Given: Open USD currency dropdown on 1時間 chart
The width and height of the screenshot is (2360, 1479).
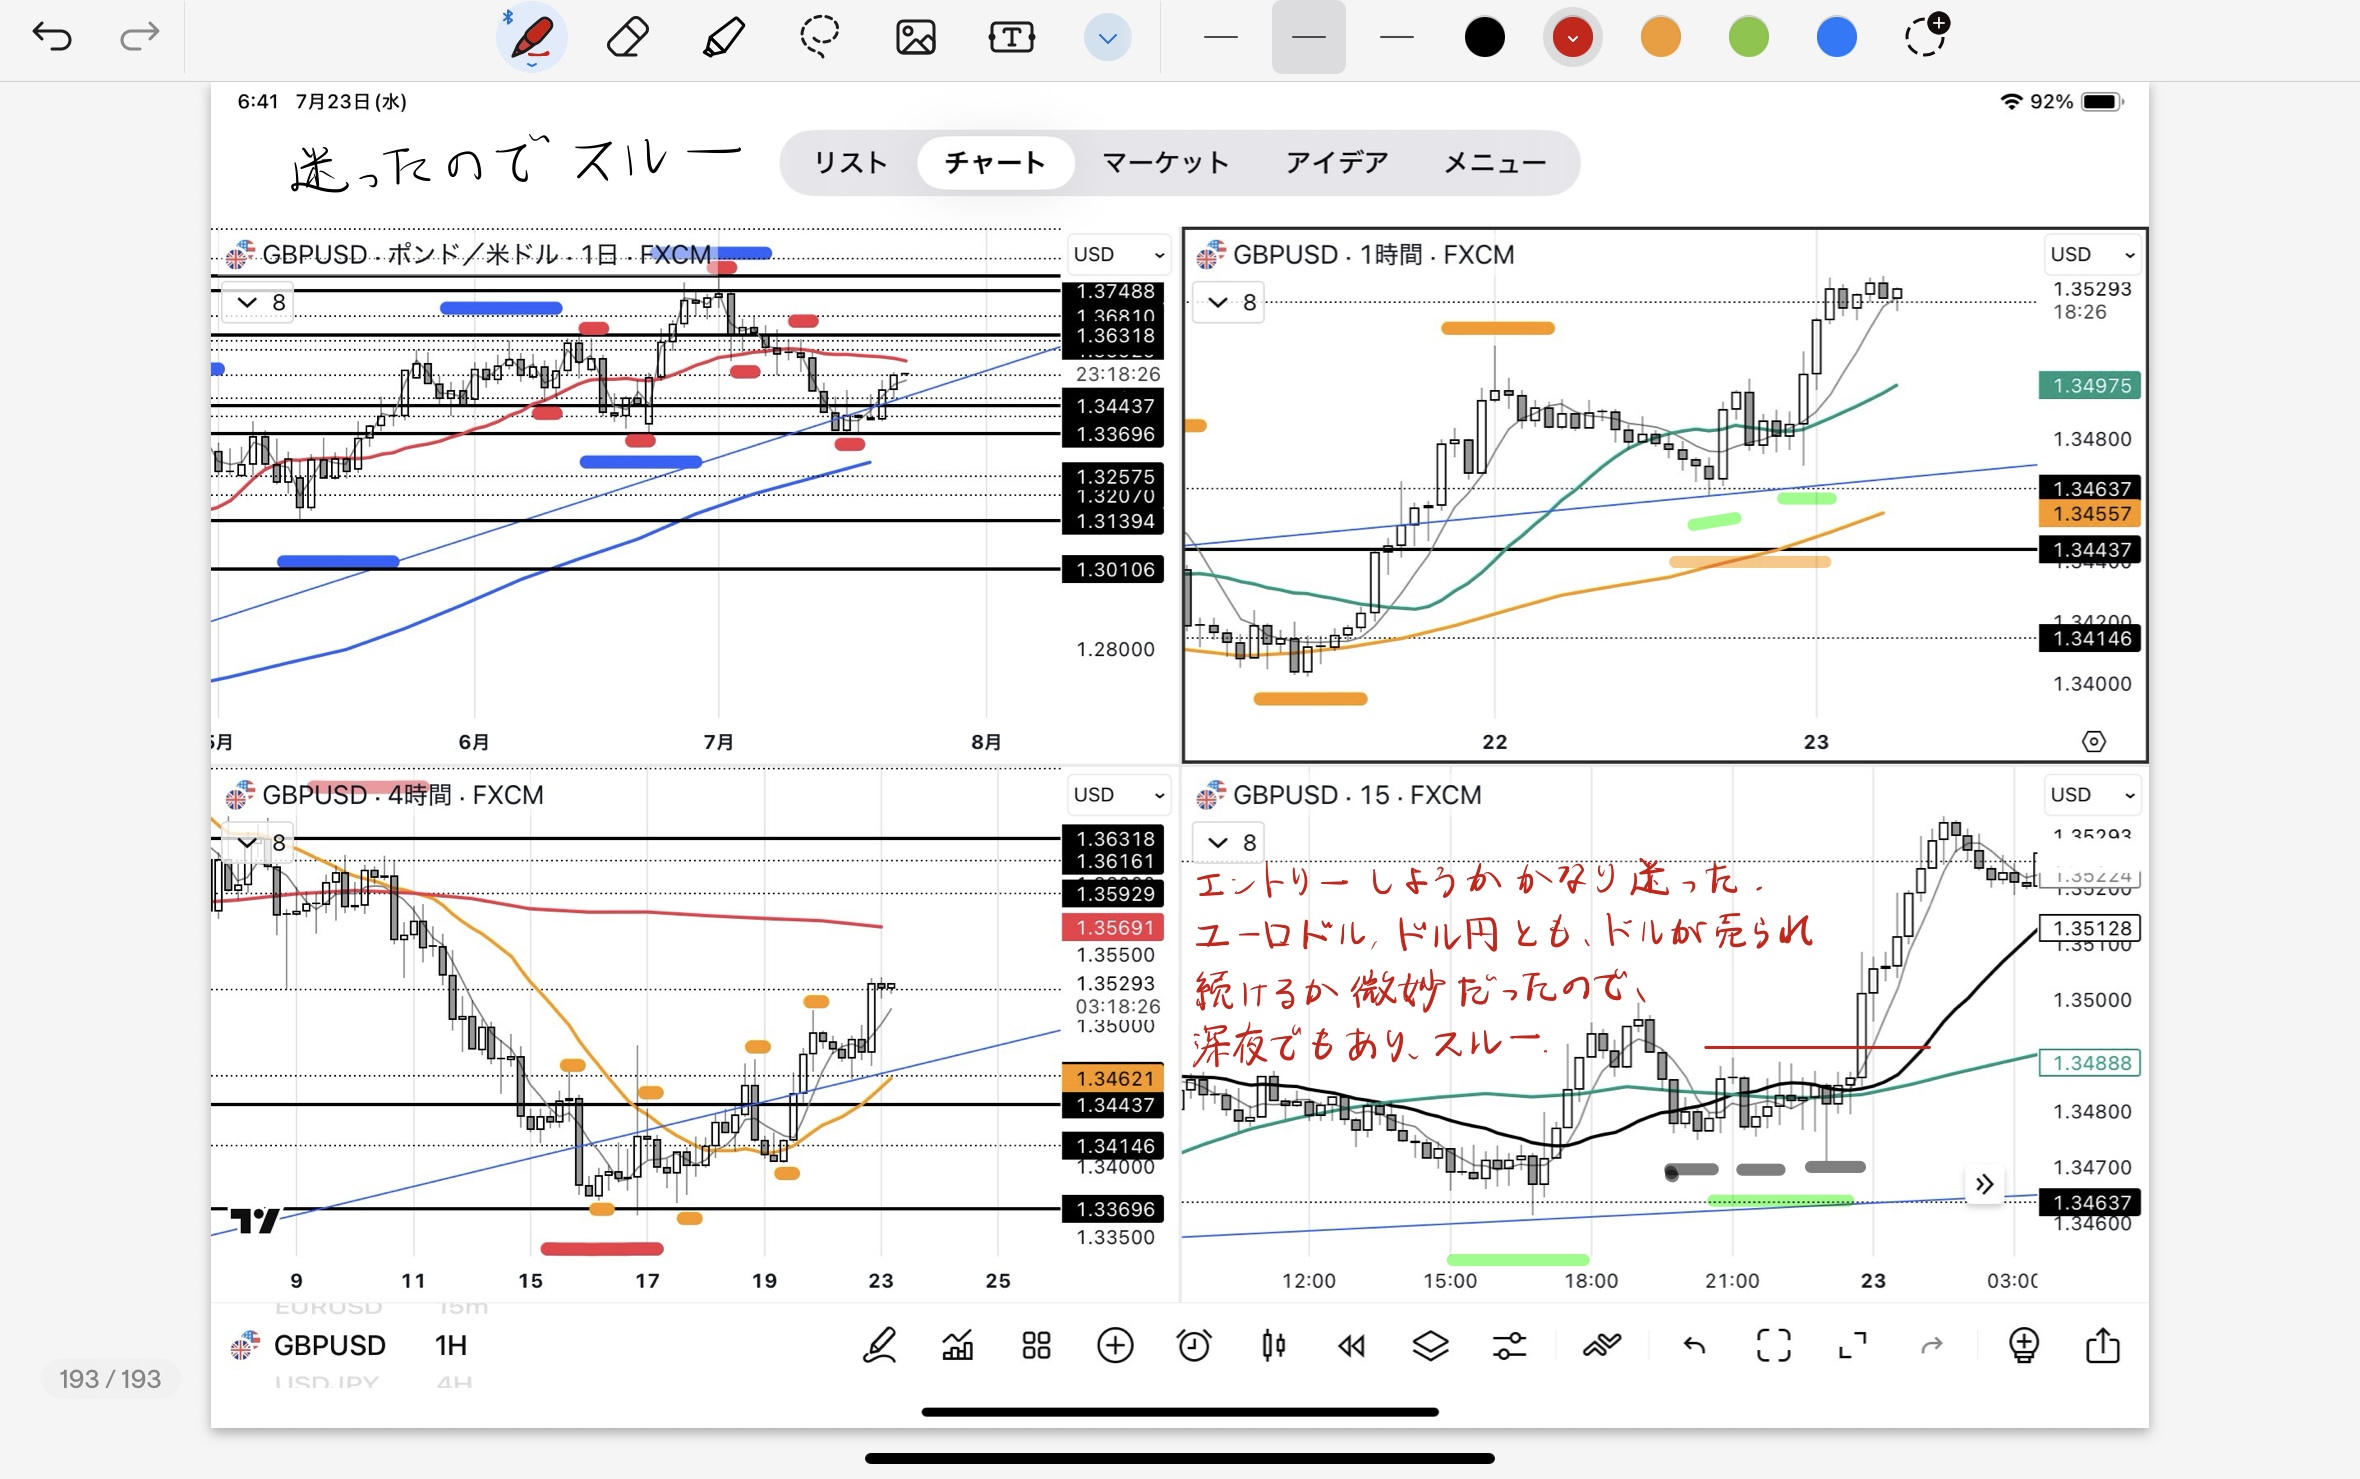Looking at the screenshot, I should point(2092,254).
